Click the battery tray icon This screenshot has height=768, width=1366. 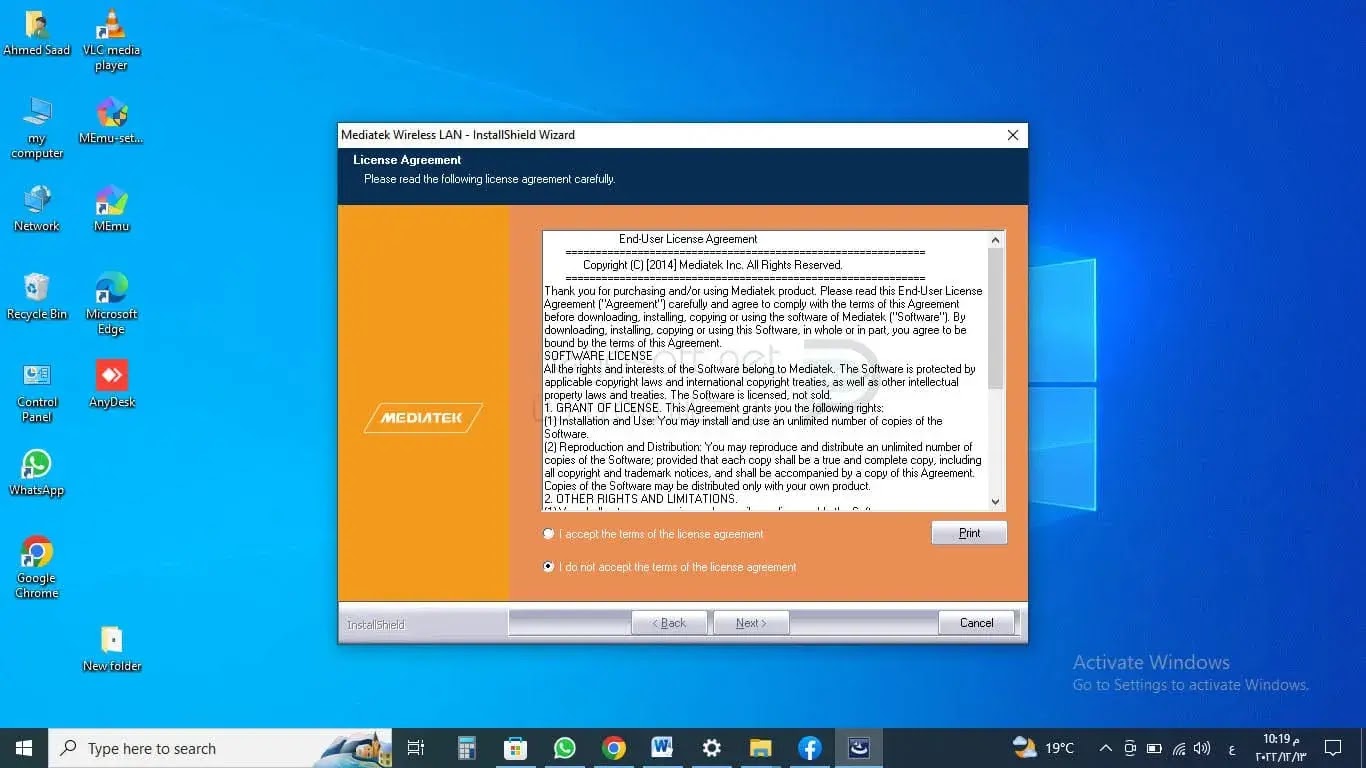point(1154,748)
